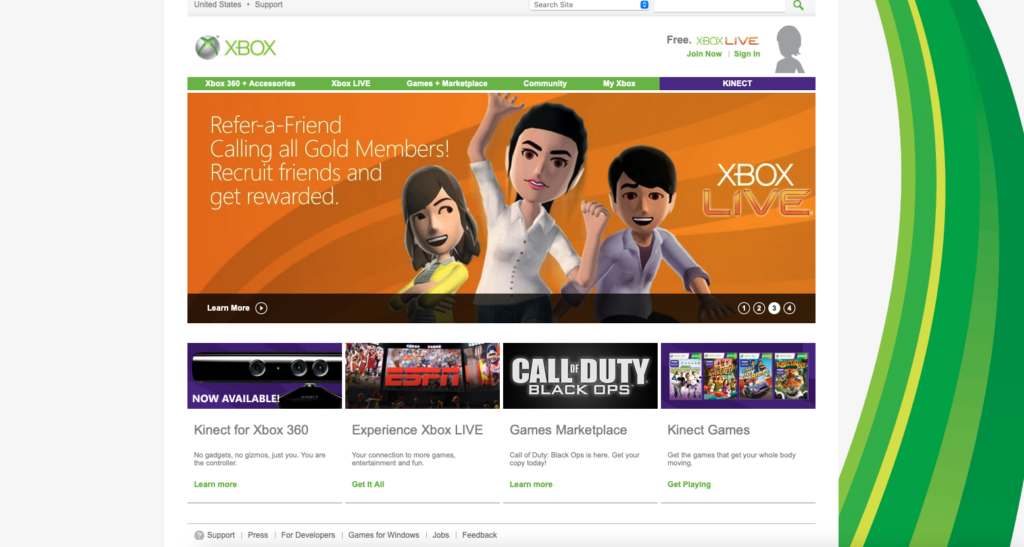The height and width of the screenshot is (547, 1024).
Task: Click the Experience Xbox LIVE heading
Action: pos(417,430)
